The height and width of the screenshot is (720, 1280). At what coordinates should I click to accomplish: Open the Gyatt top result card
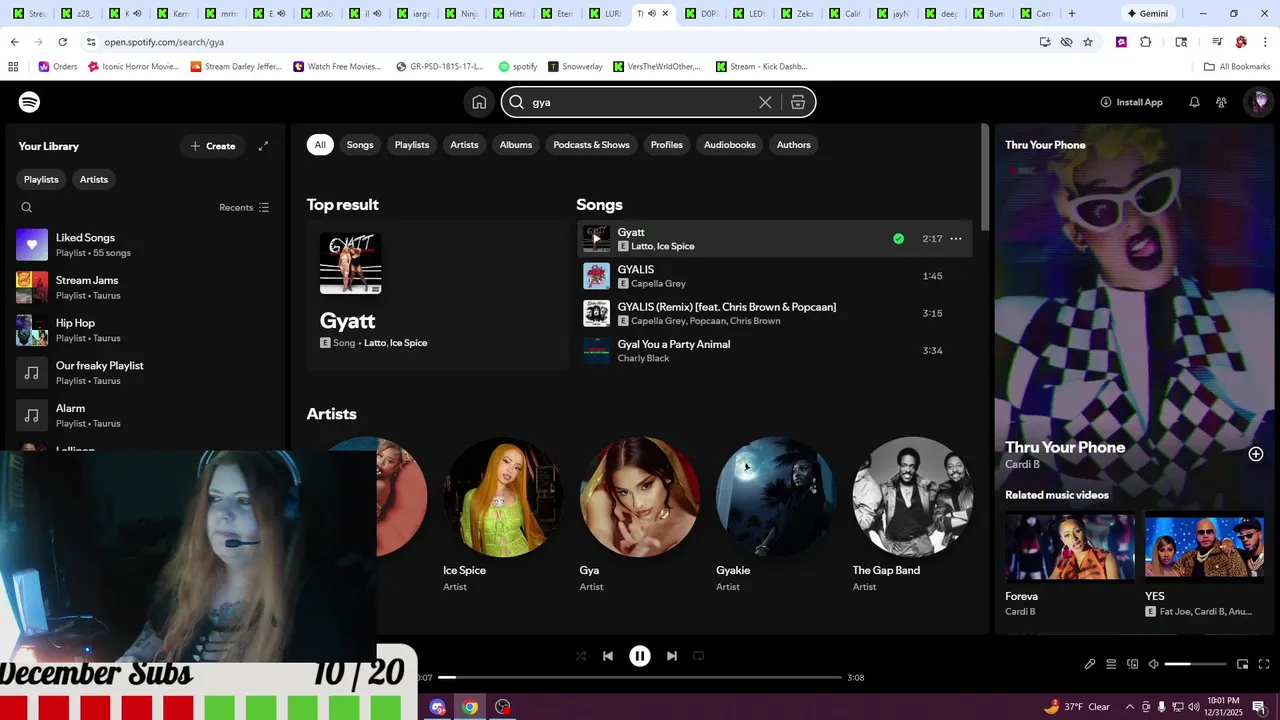[437, 295]
